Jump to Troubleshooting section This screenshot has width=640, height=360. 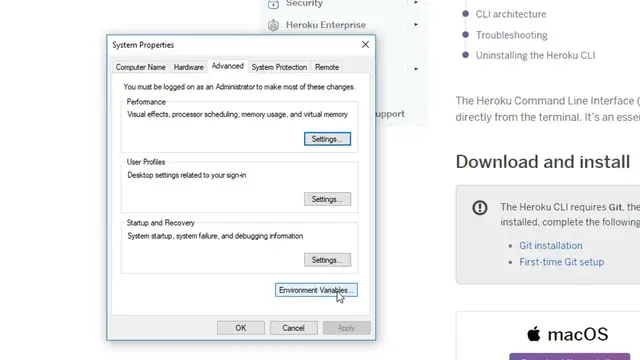coord(511,35)
